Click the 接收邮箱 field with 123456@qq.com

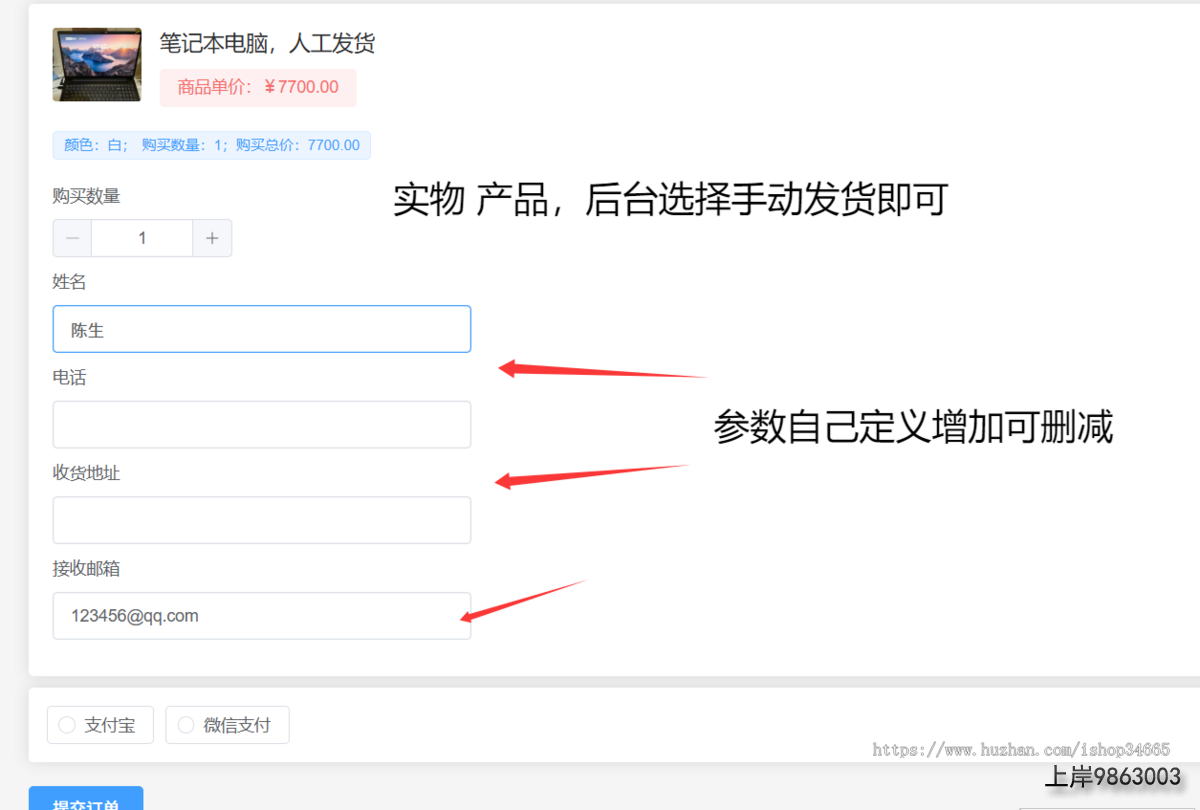261,616
